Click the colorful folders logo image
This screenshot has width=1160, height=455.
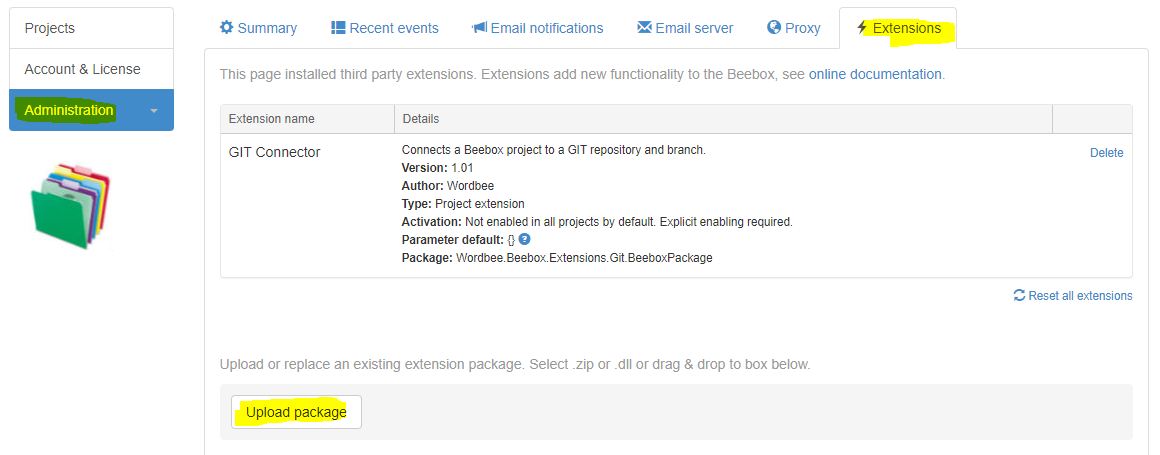[70, 206]
